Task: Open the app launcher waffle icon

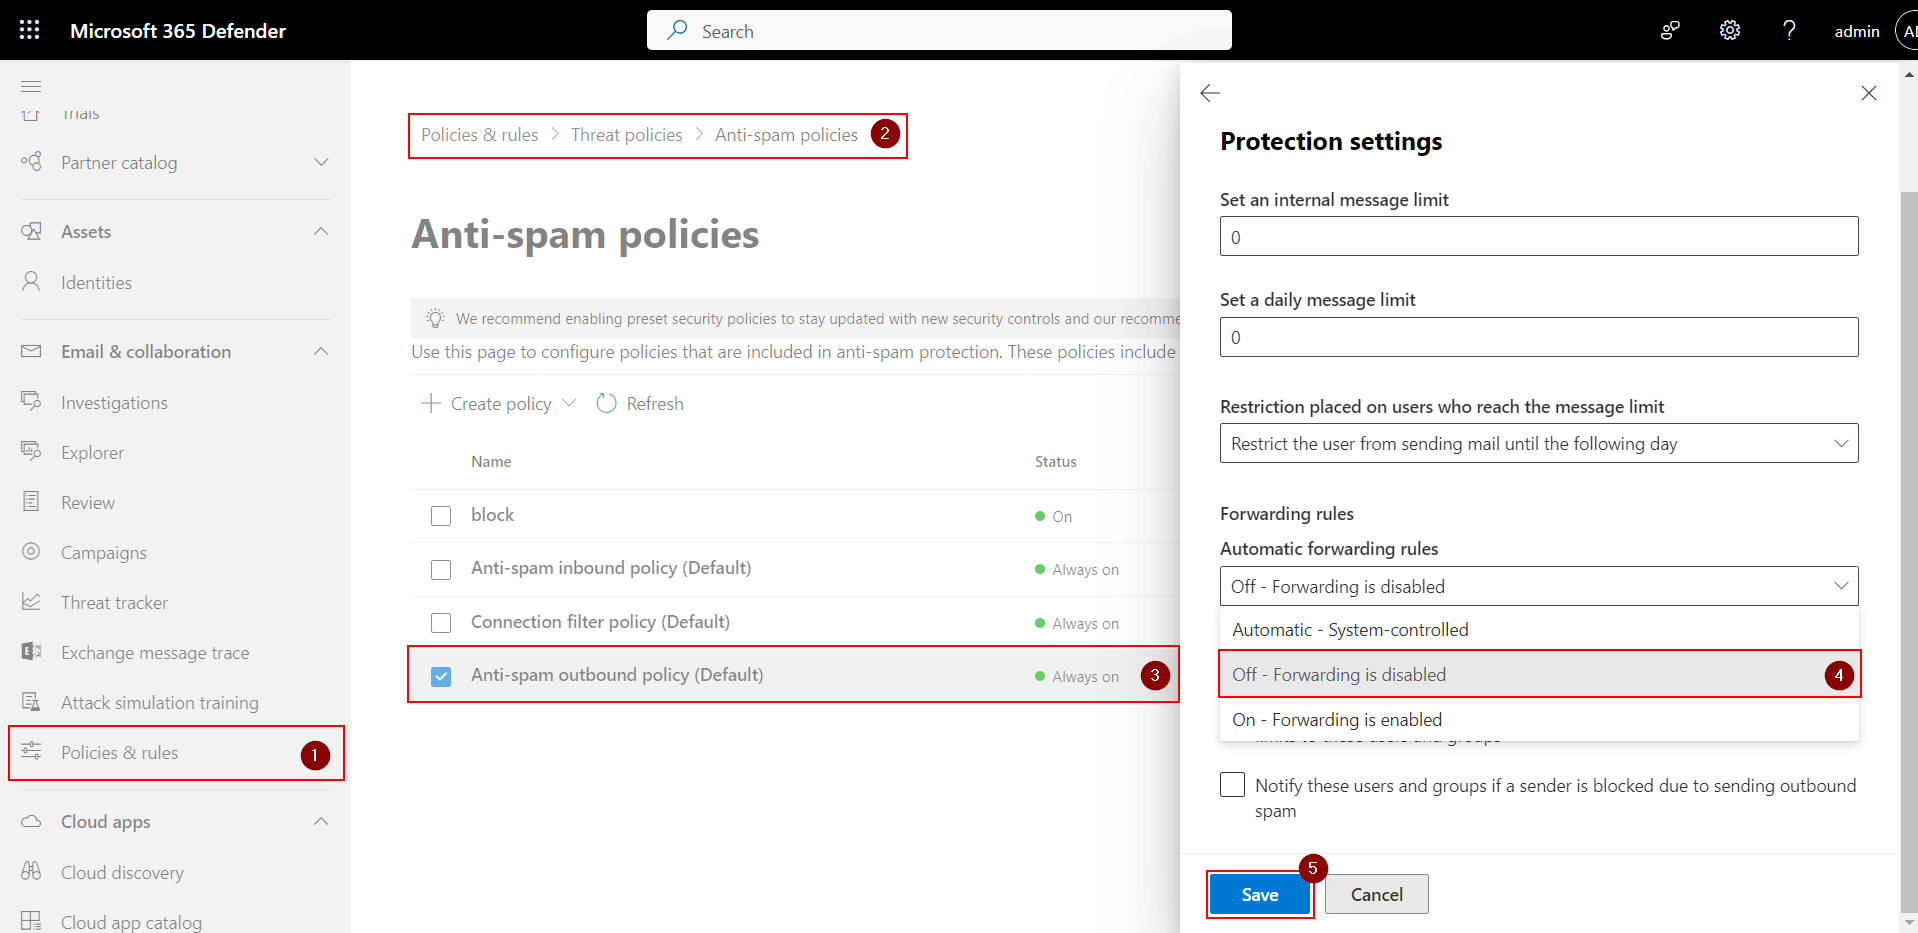Action: pos(29,30)
